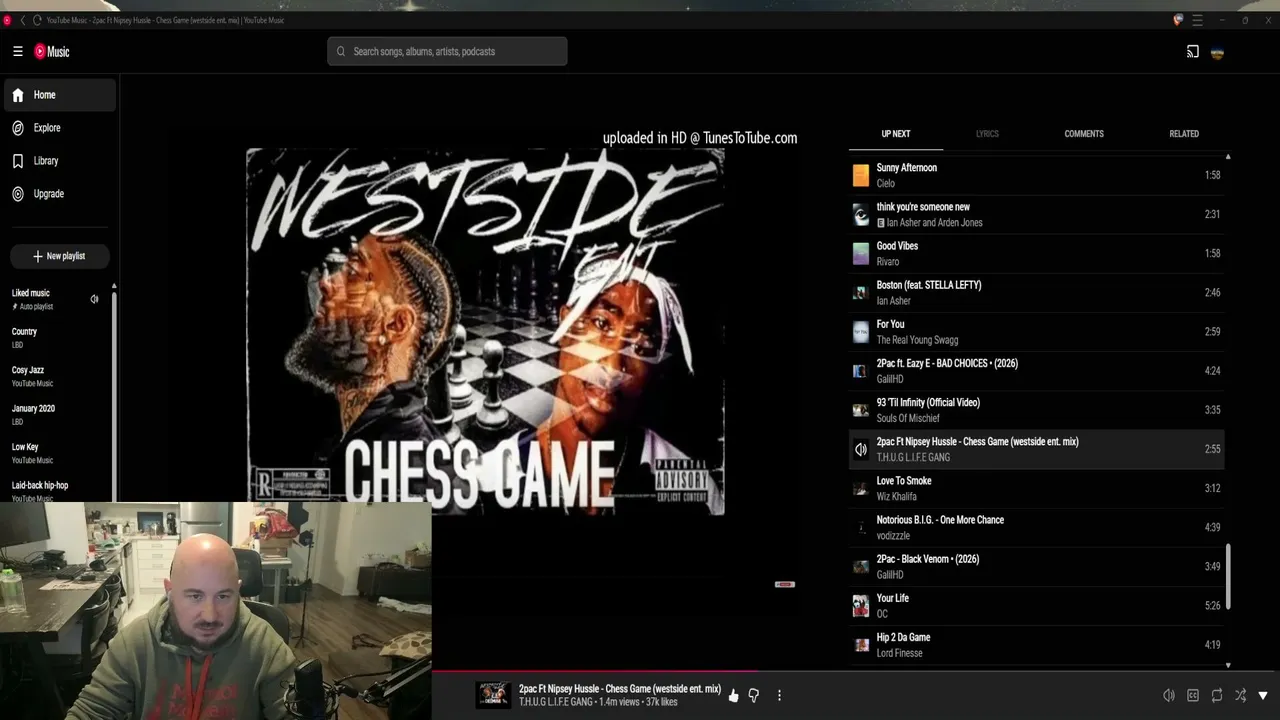Open artist The Real Young Swagg

point(917,340)
